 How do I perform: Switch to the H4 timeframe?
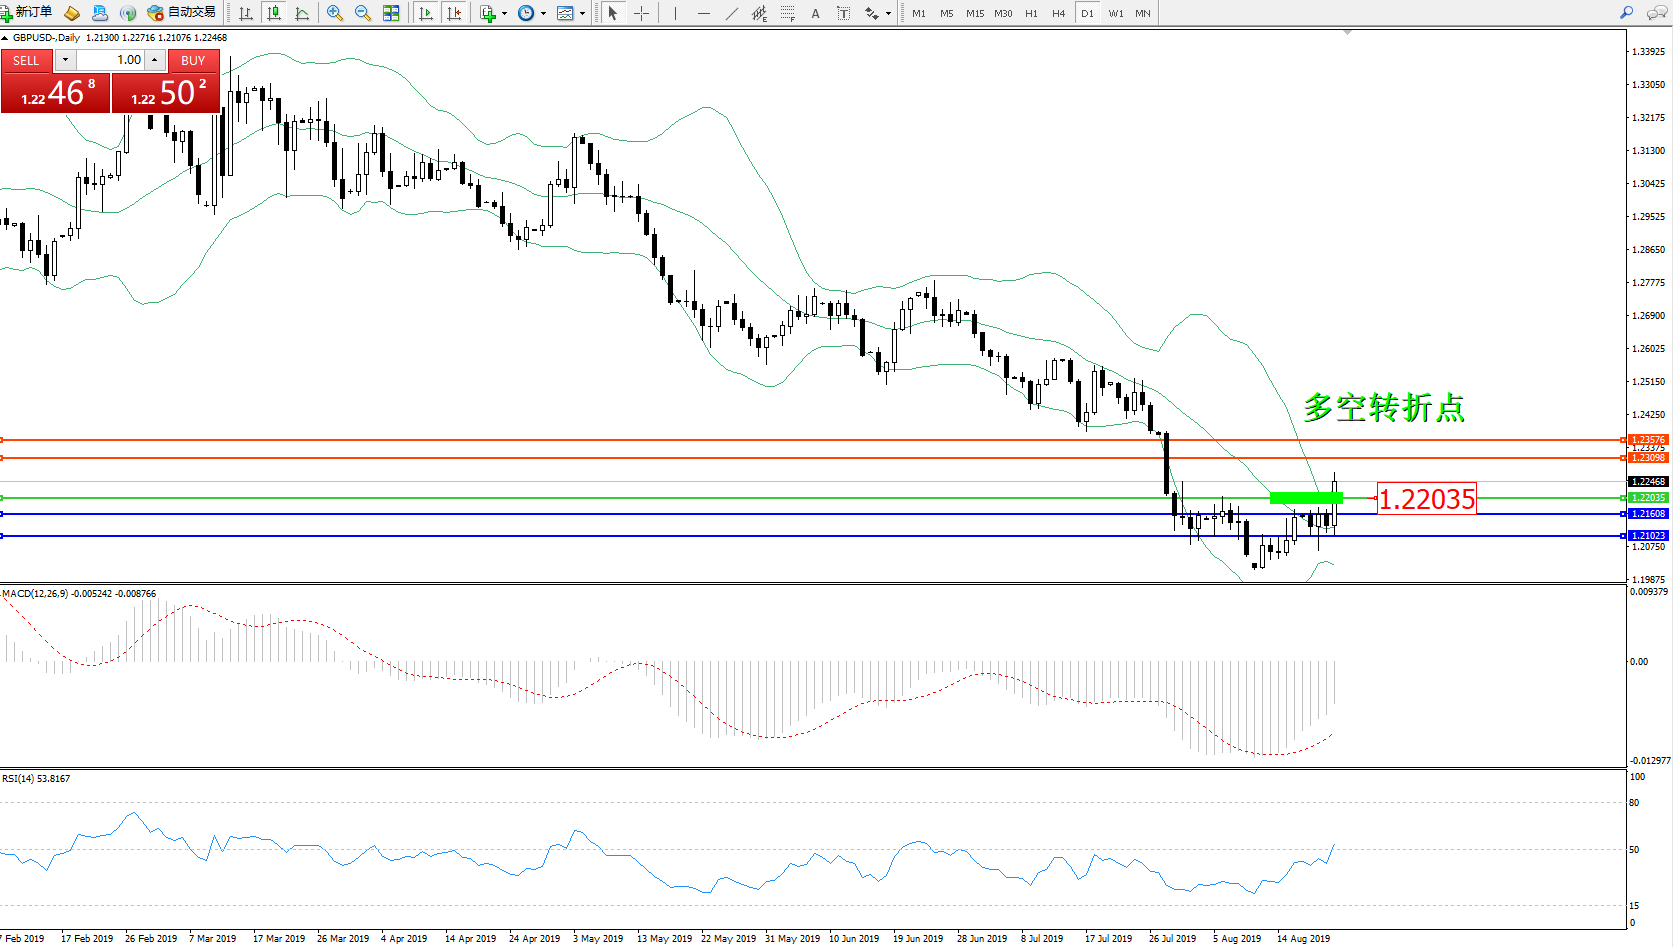pos(1058,13)
